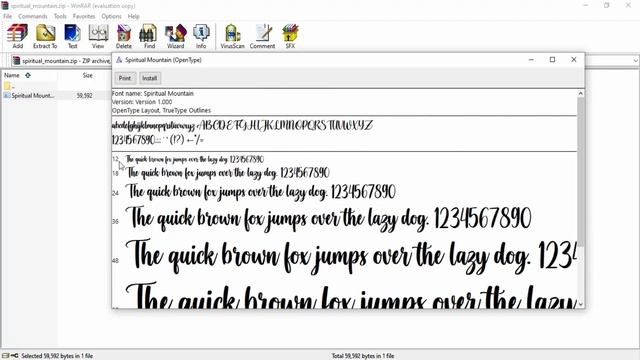Click the Add icon in WinRAR toolbar

18,36
